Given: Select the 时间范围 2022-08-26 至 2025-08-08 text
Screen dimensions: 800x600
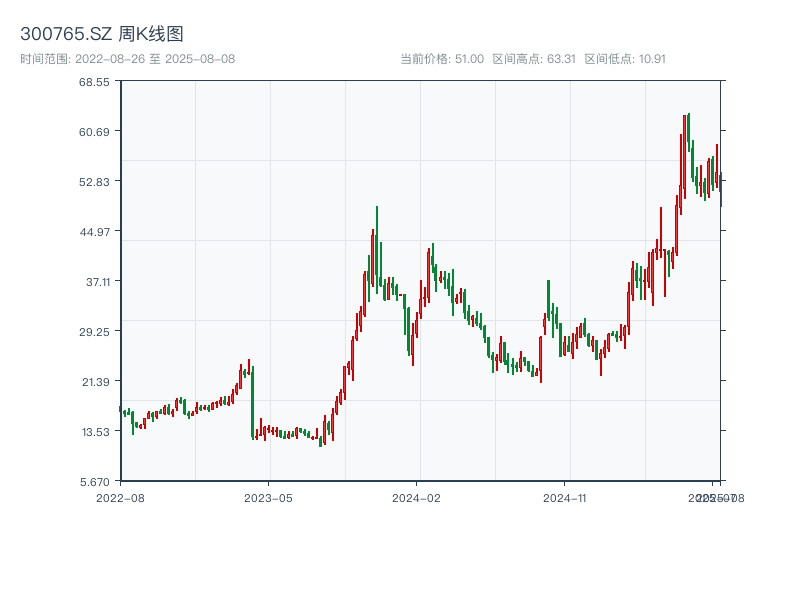Looking at the screenshot, I should point(128,59).
